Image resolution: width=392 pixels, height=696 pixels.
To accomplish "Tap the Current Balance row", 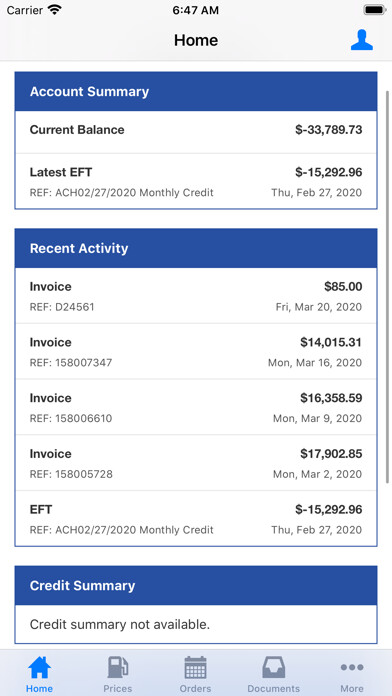I will pyautogui.click(x=196, y=132).
